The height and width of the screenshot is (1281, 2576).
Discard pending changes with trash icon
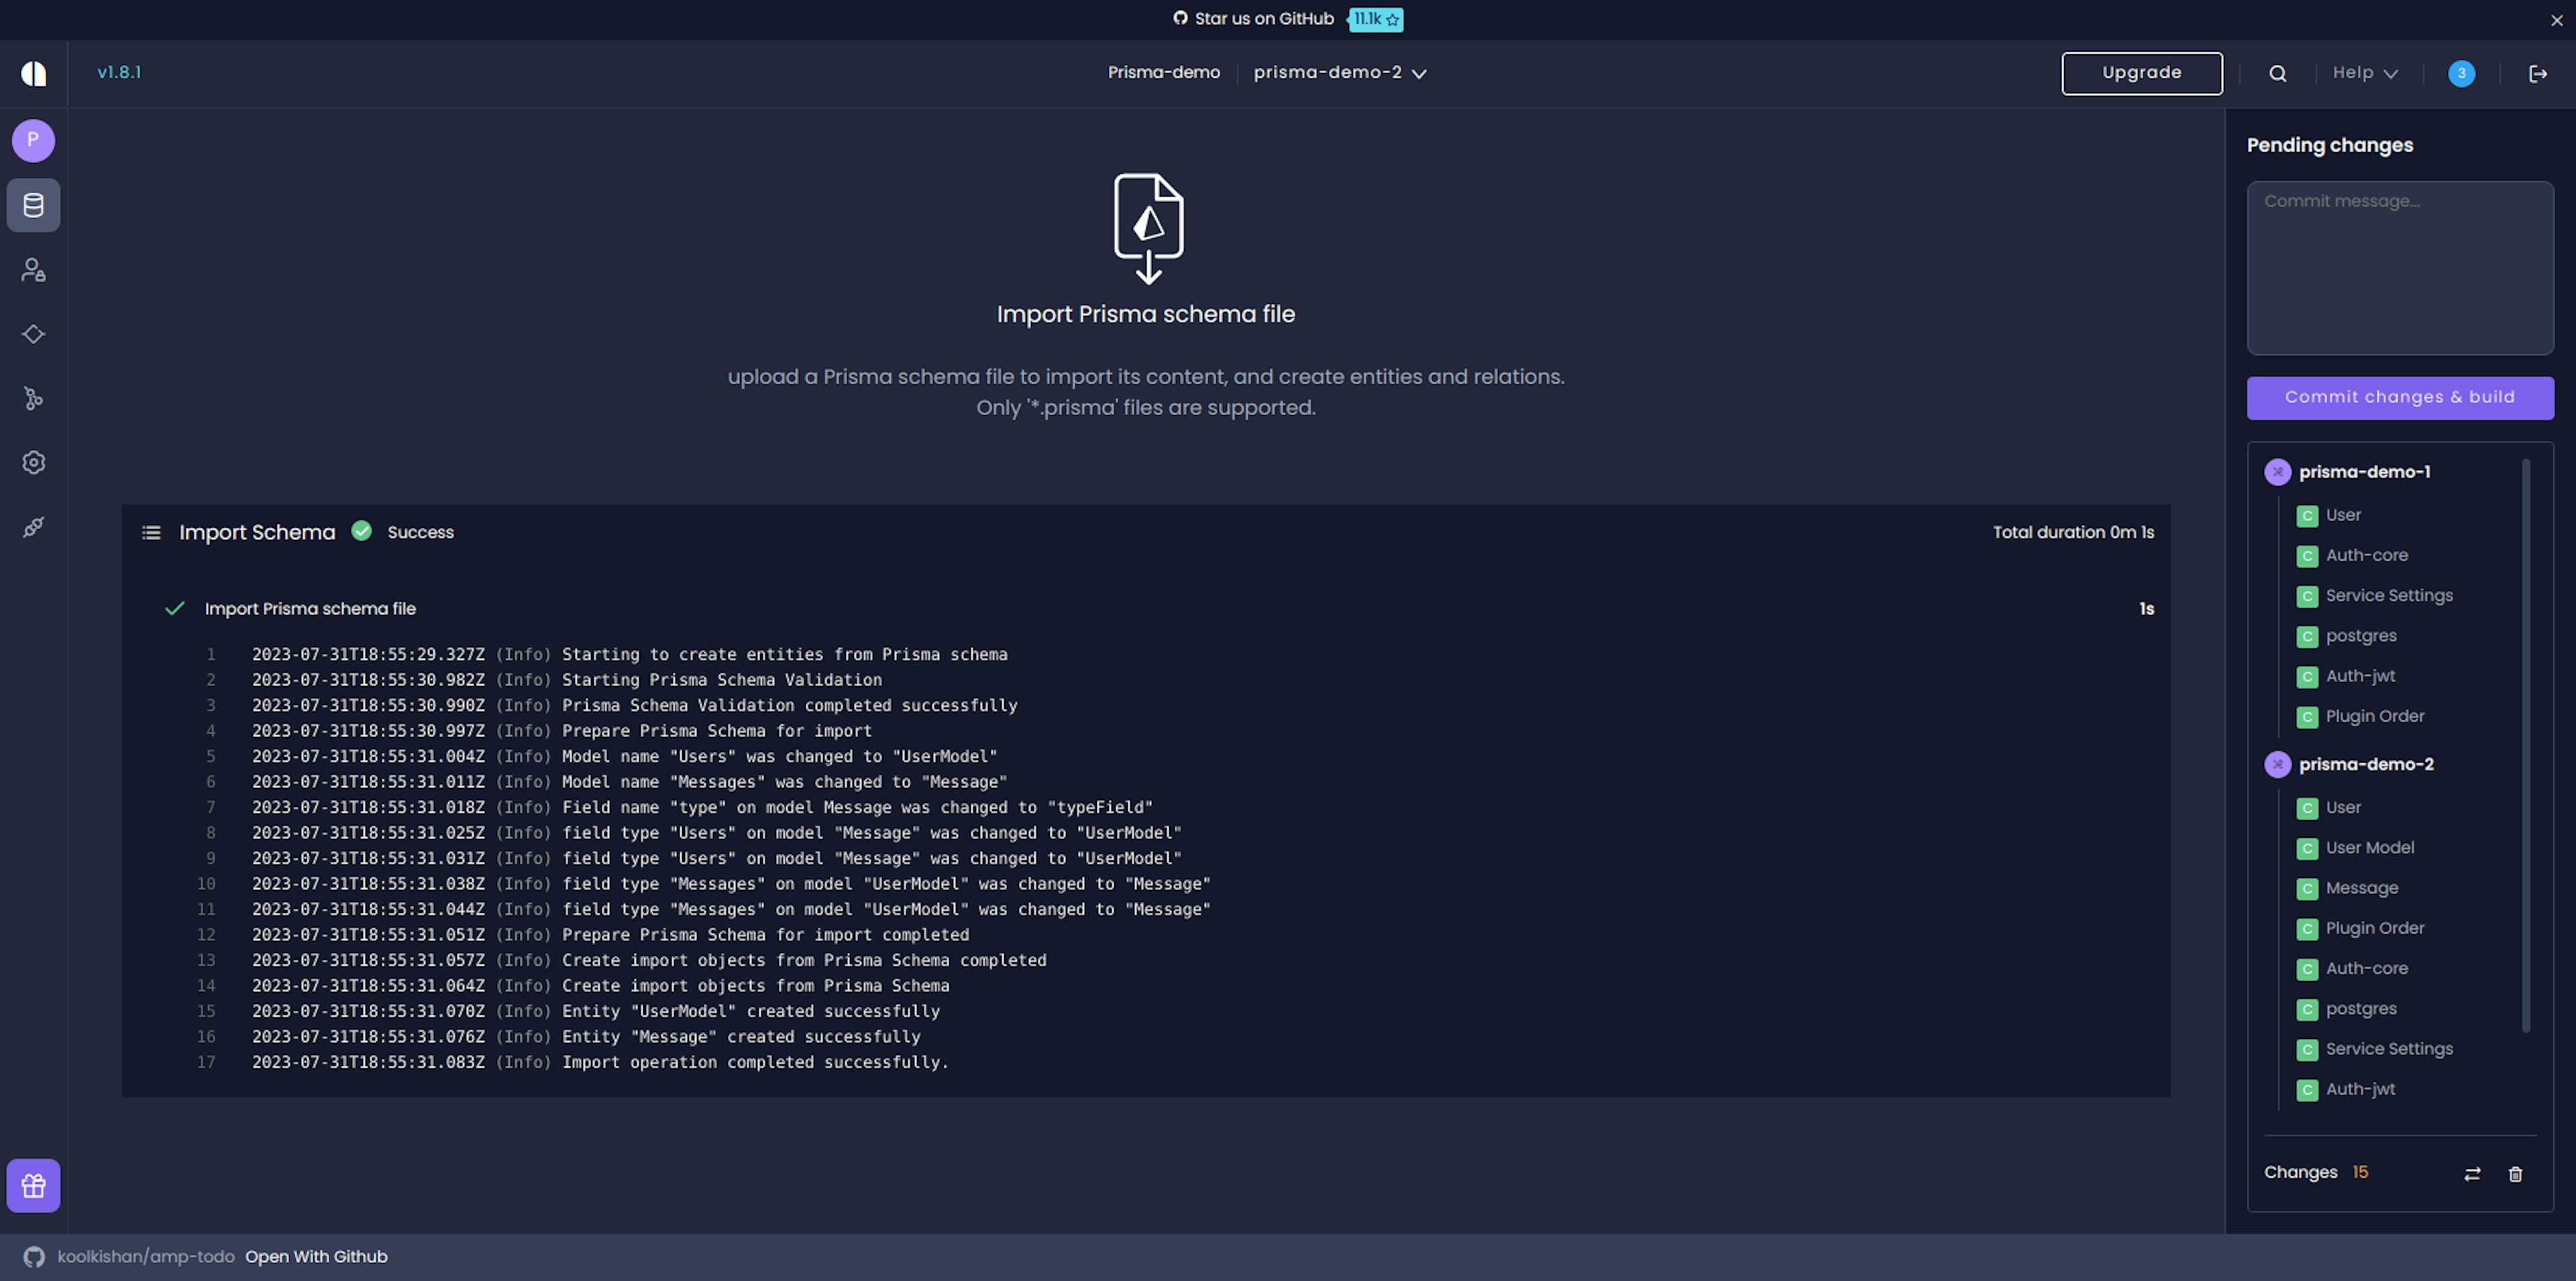click(2516, 1174)
